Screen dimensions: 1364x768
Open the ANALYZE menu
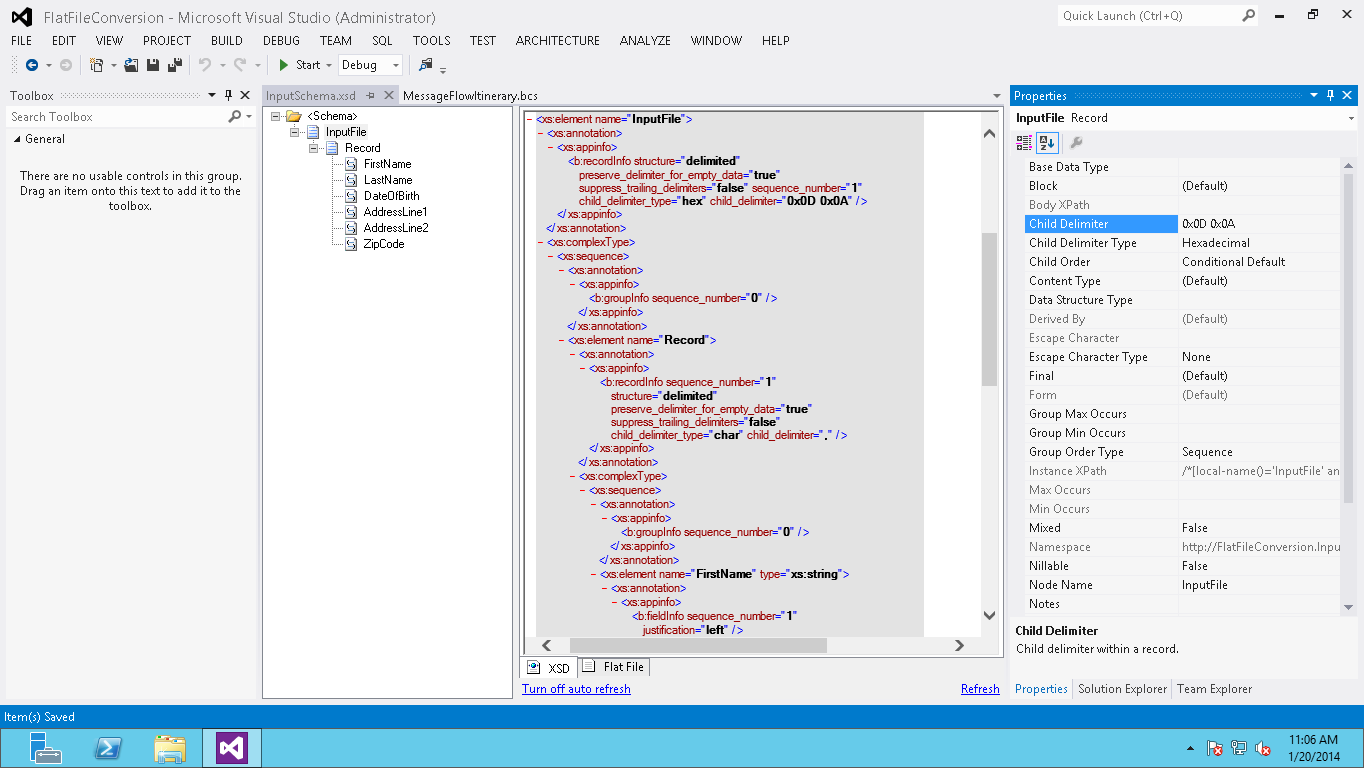645,41
